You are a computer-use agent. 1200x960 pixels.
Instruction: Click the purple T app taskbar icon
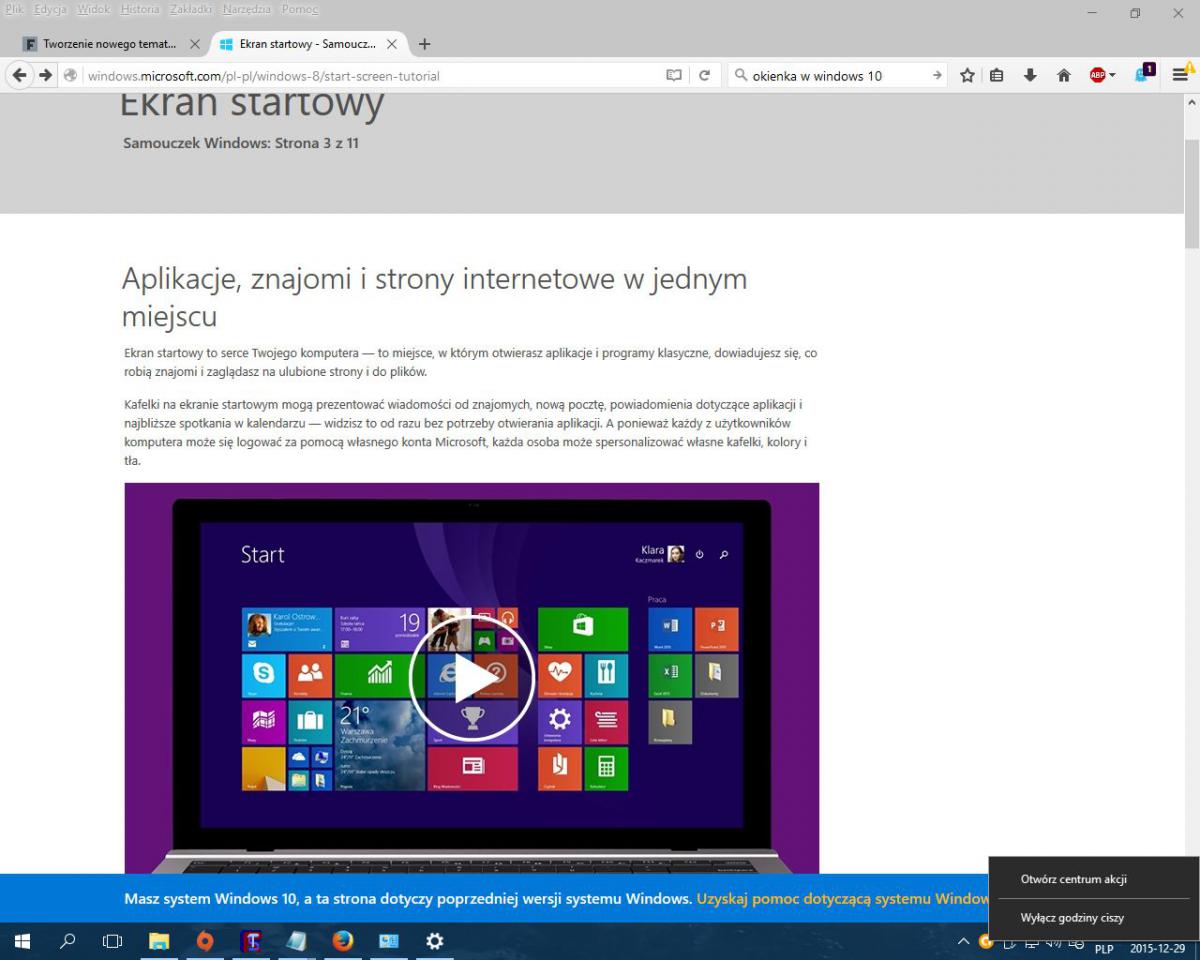251,941
